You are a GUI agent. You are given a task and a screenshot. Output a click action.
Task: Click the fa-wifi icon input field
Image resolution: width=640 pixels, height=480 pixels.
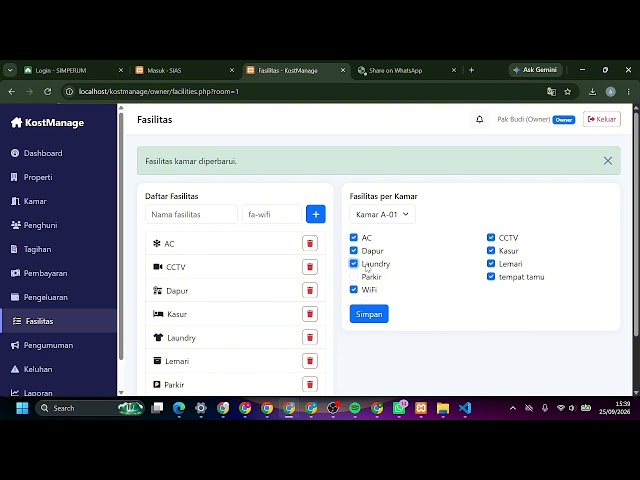[271, 214]
